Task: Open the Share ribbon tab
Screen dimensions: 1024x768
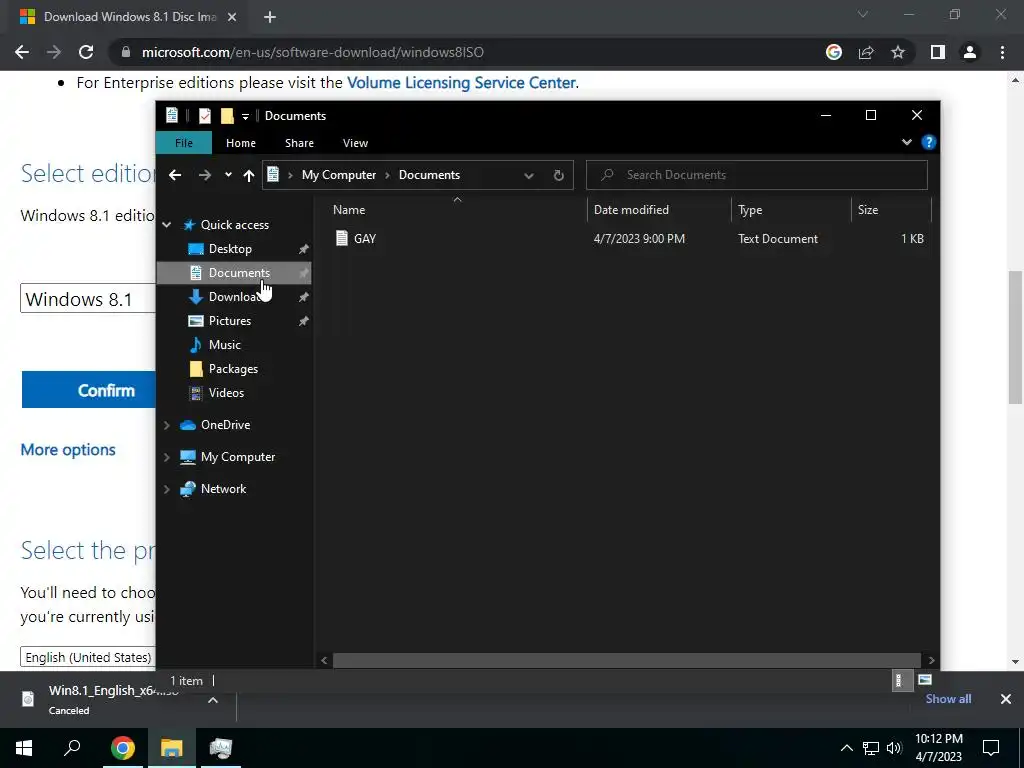Action: [299, 143]
